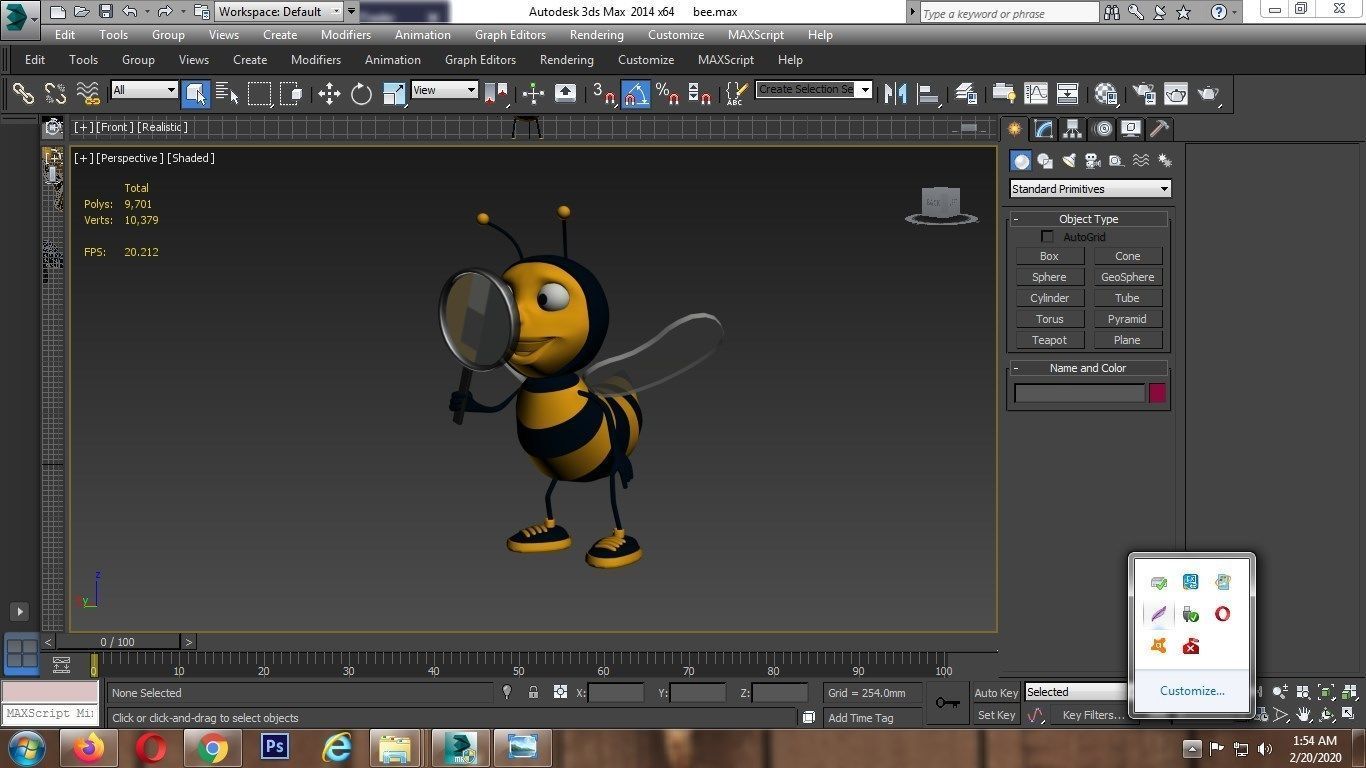Switch to the Modify panel tab

point(1044,129)
